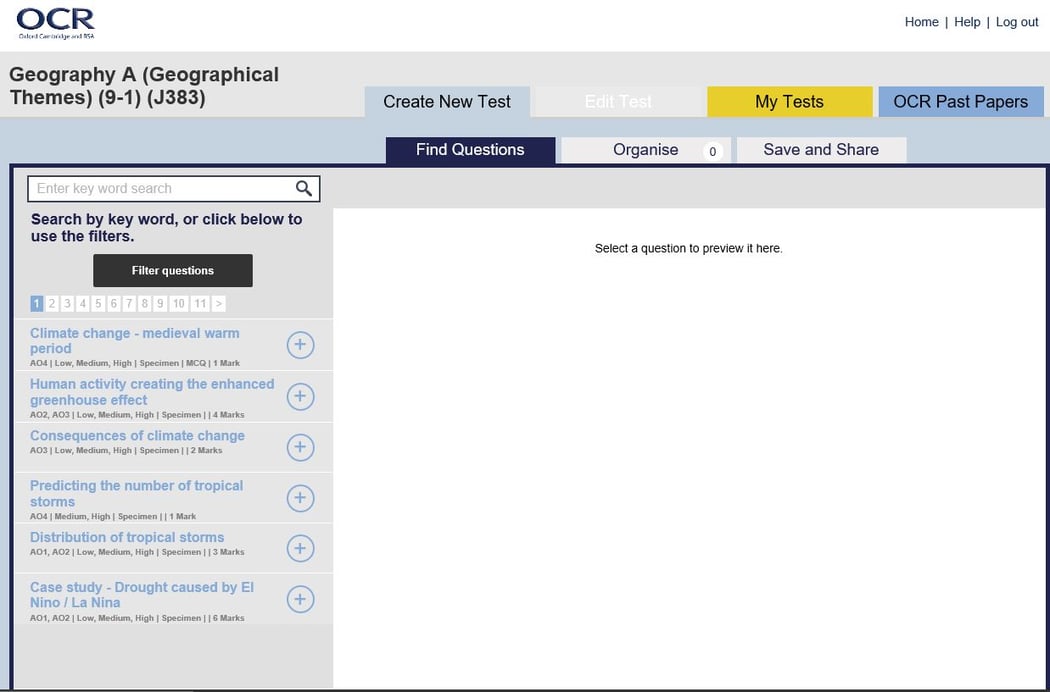Click the Log out link
This screenshot has width=1050, height=692.
pos(1017,21)
